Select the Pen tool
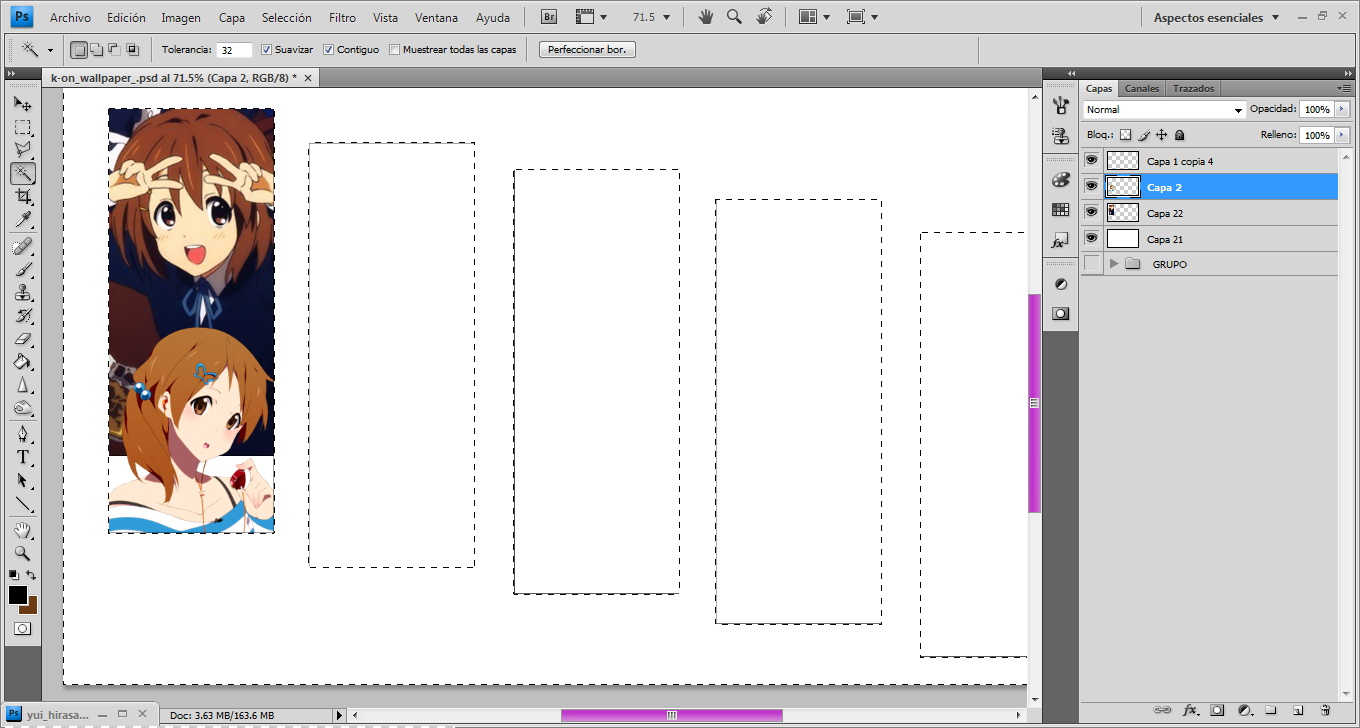 pos(22,434)
